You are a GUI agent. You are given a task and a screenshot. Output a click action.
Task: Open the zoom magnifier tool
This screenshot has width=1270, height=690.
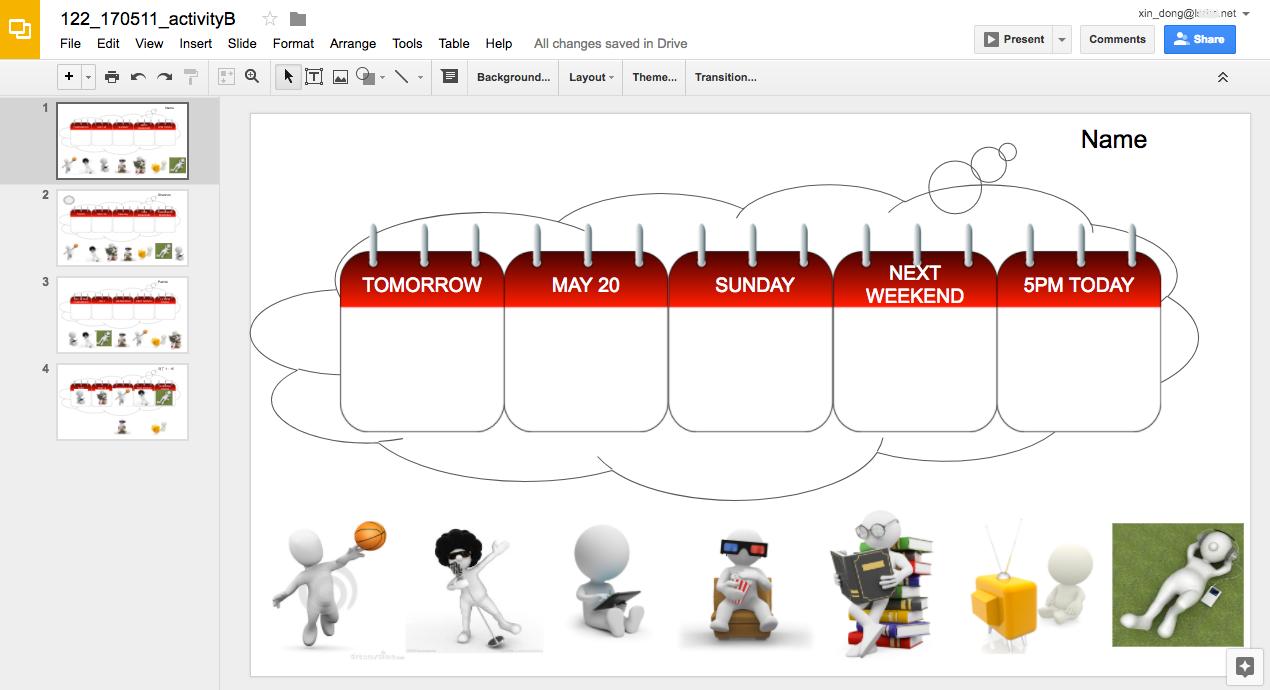[x=252, y=77]
